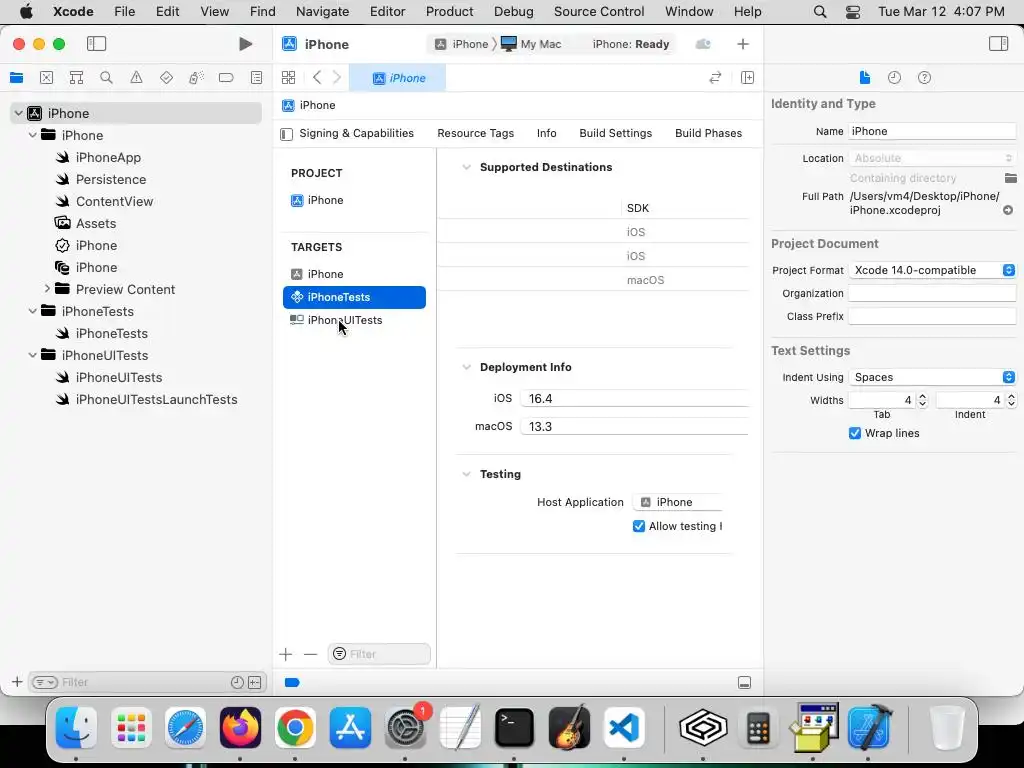Open the Source Control menu
The width and height of the screenshot is (1024, 768).
click(599, 12)
